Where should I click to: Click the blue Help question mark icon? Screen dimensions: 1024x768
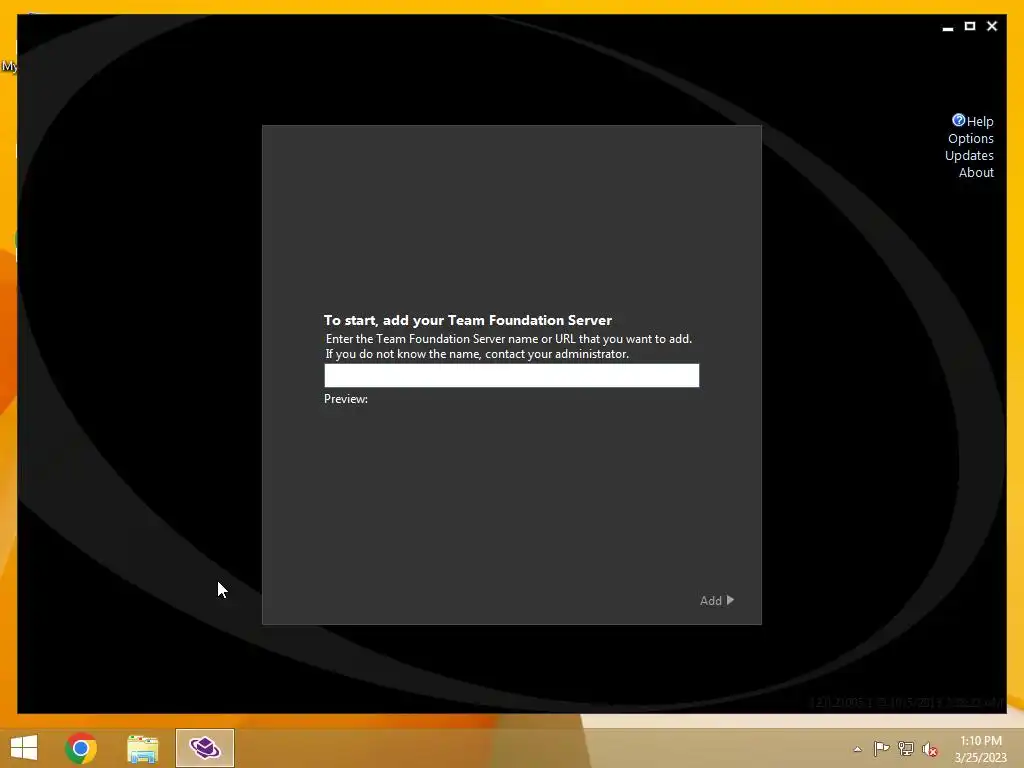tap(958, 120)
